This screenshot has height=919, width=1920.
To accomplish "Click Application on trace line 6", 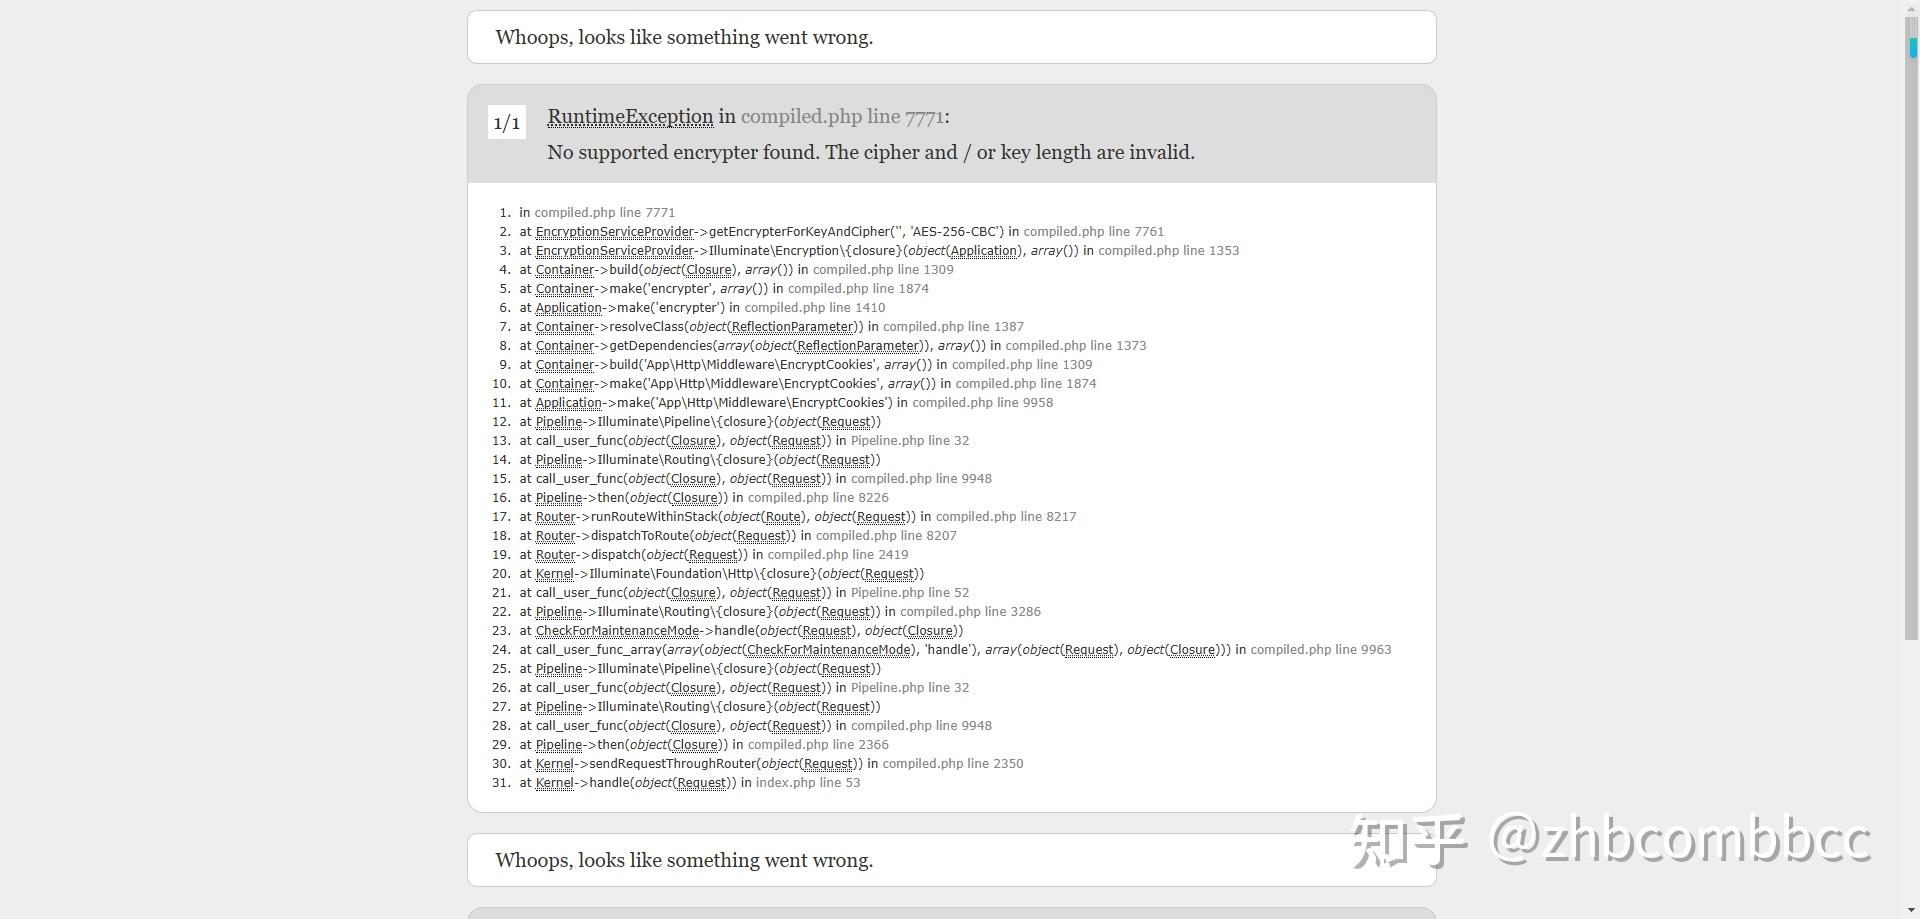I will (568, 308).
